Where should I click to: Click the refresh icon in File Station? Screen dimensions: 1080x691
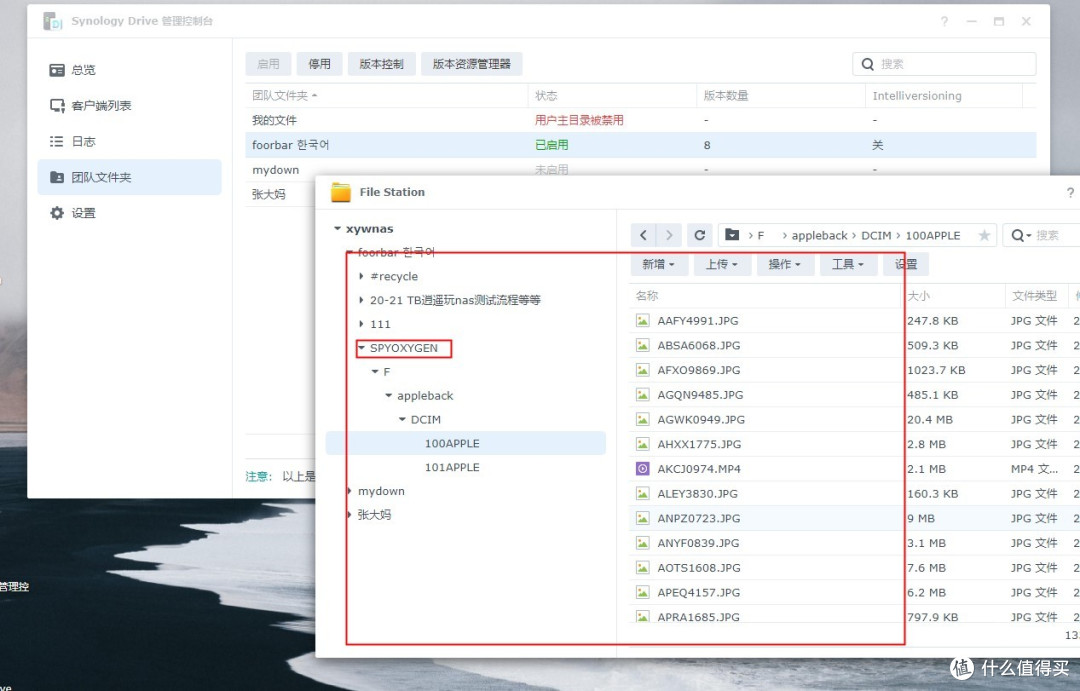click(x=697, y=234)
